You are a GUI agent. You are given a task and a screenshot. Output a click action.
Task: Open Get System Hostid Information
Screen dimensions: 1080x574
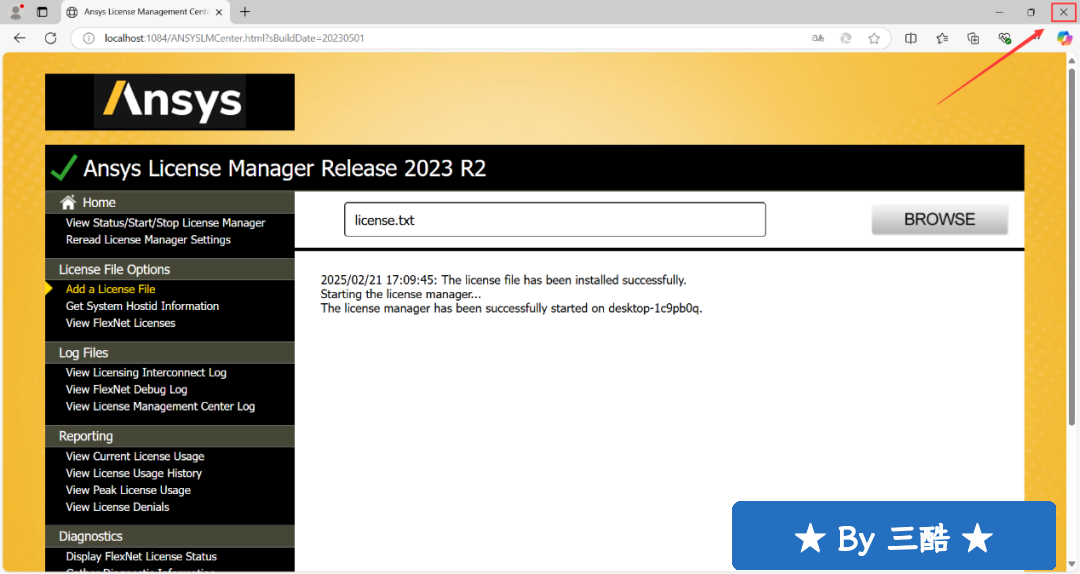tap(142, 306)
